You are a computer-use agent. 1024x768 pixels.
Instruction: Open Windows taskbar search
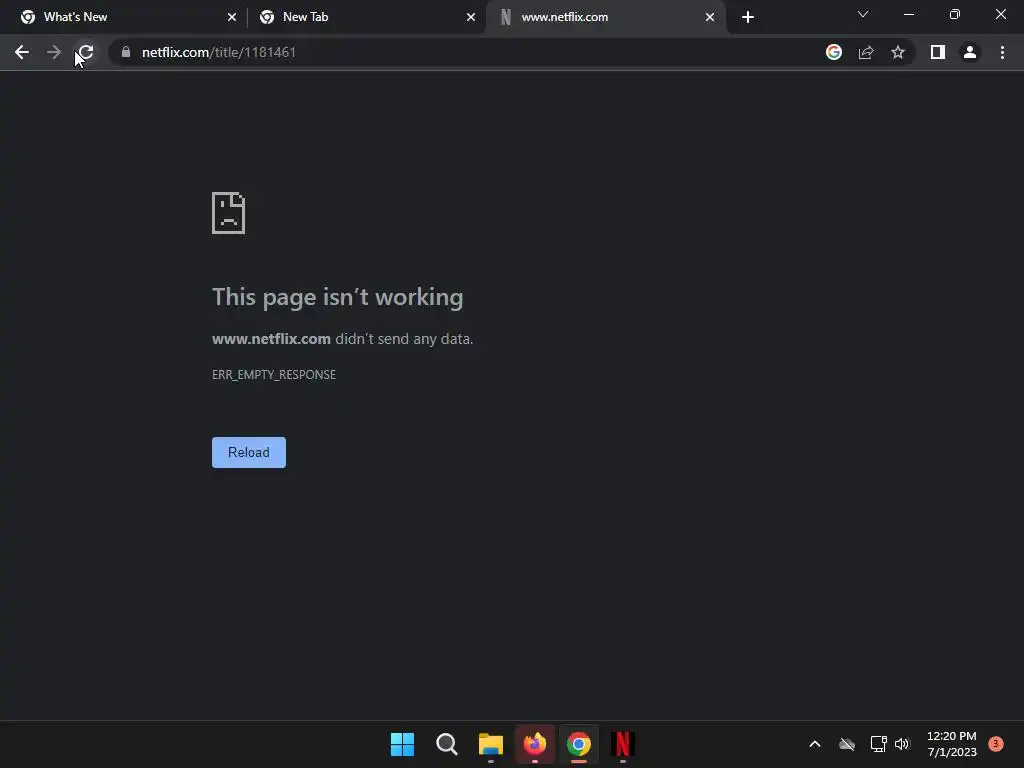[x=447, y=744]
